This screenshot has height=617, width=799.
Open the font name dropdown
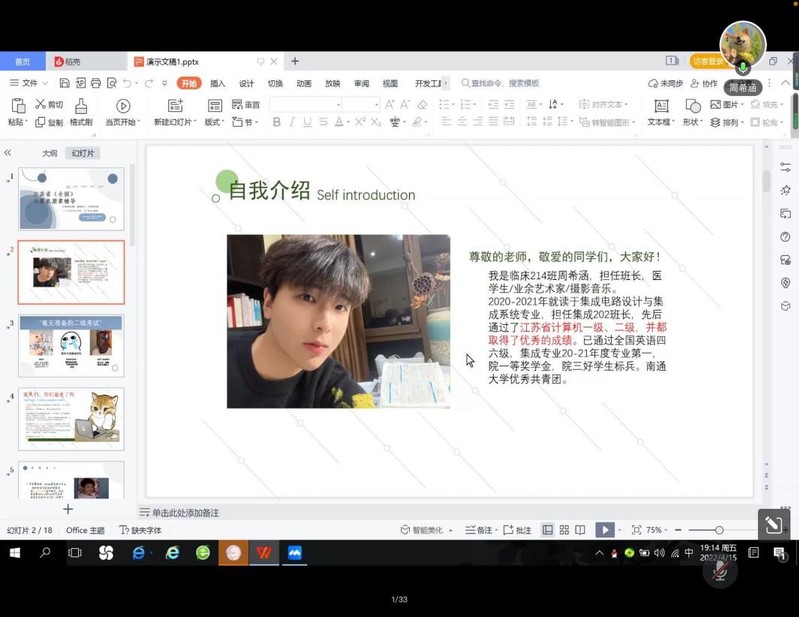(338, 105)
